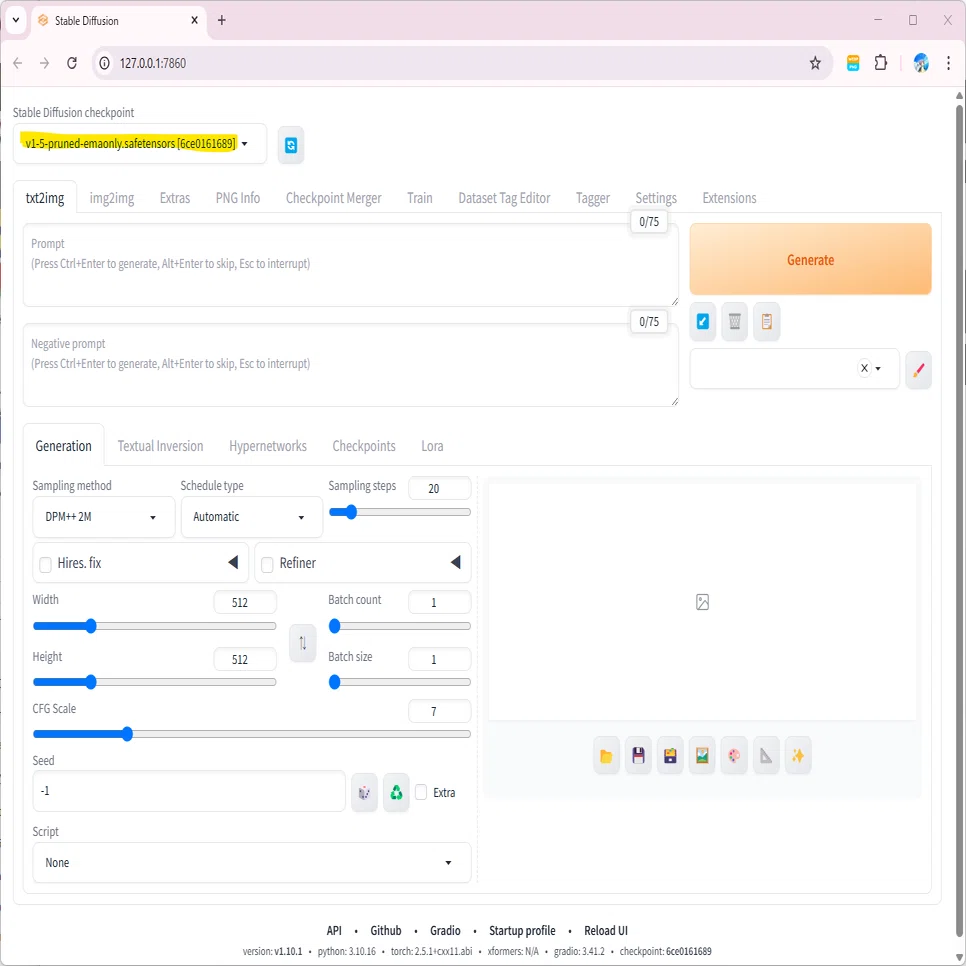Open images output folder icon

606,755
